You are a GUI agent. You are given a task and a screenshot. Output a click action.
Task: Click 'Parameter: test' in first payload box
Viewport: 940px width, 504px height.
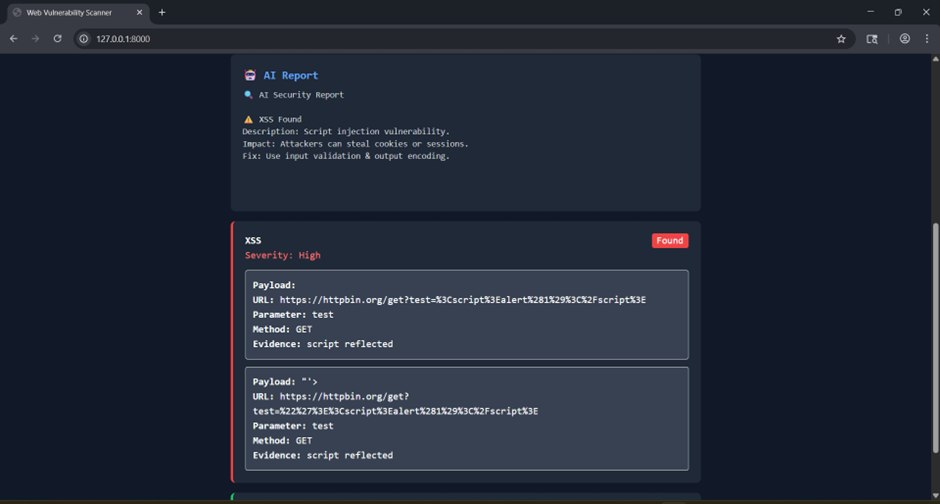tap(293, 315)
